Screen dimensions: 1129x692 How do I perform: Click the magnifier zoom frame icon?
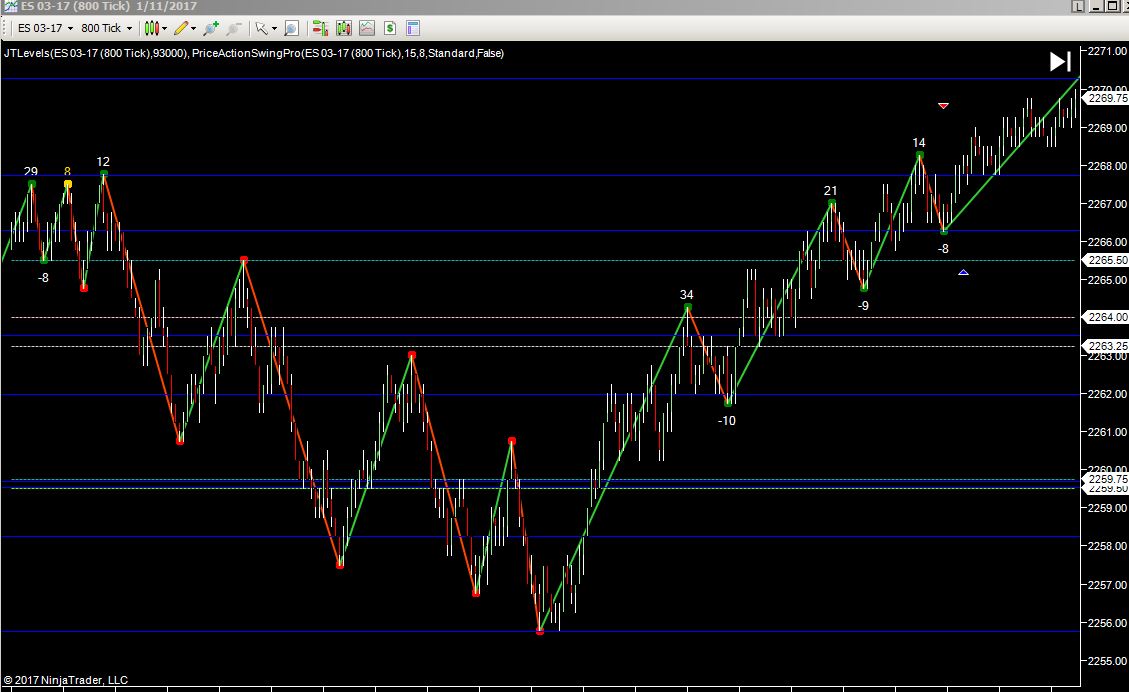click(x=291, y=28)
